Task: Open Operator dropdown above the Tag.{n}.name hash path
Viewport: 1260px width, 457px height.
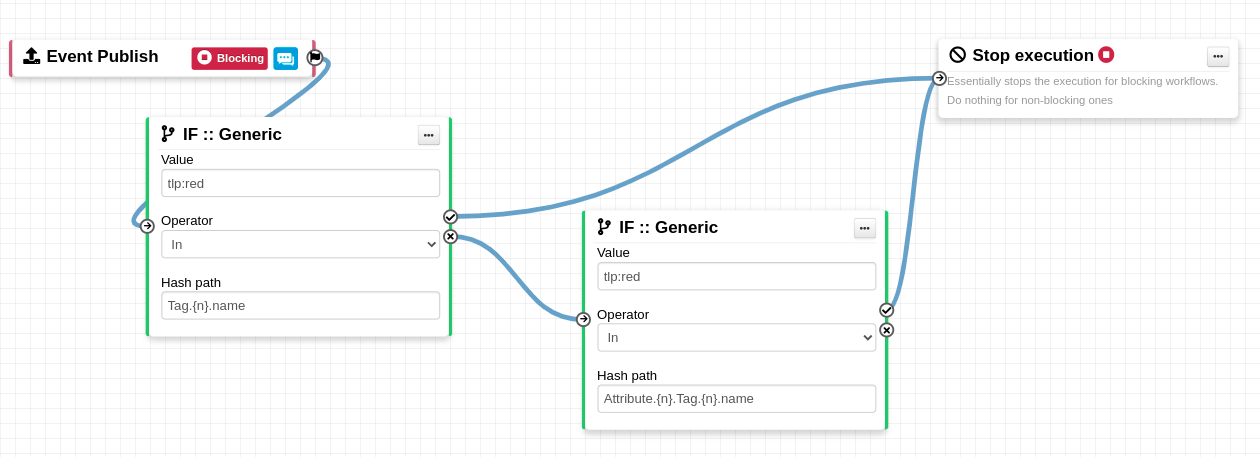Action: [300, 244]
